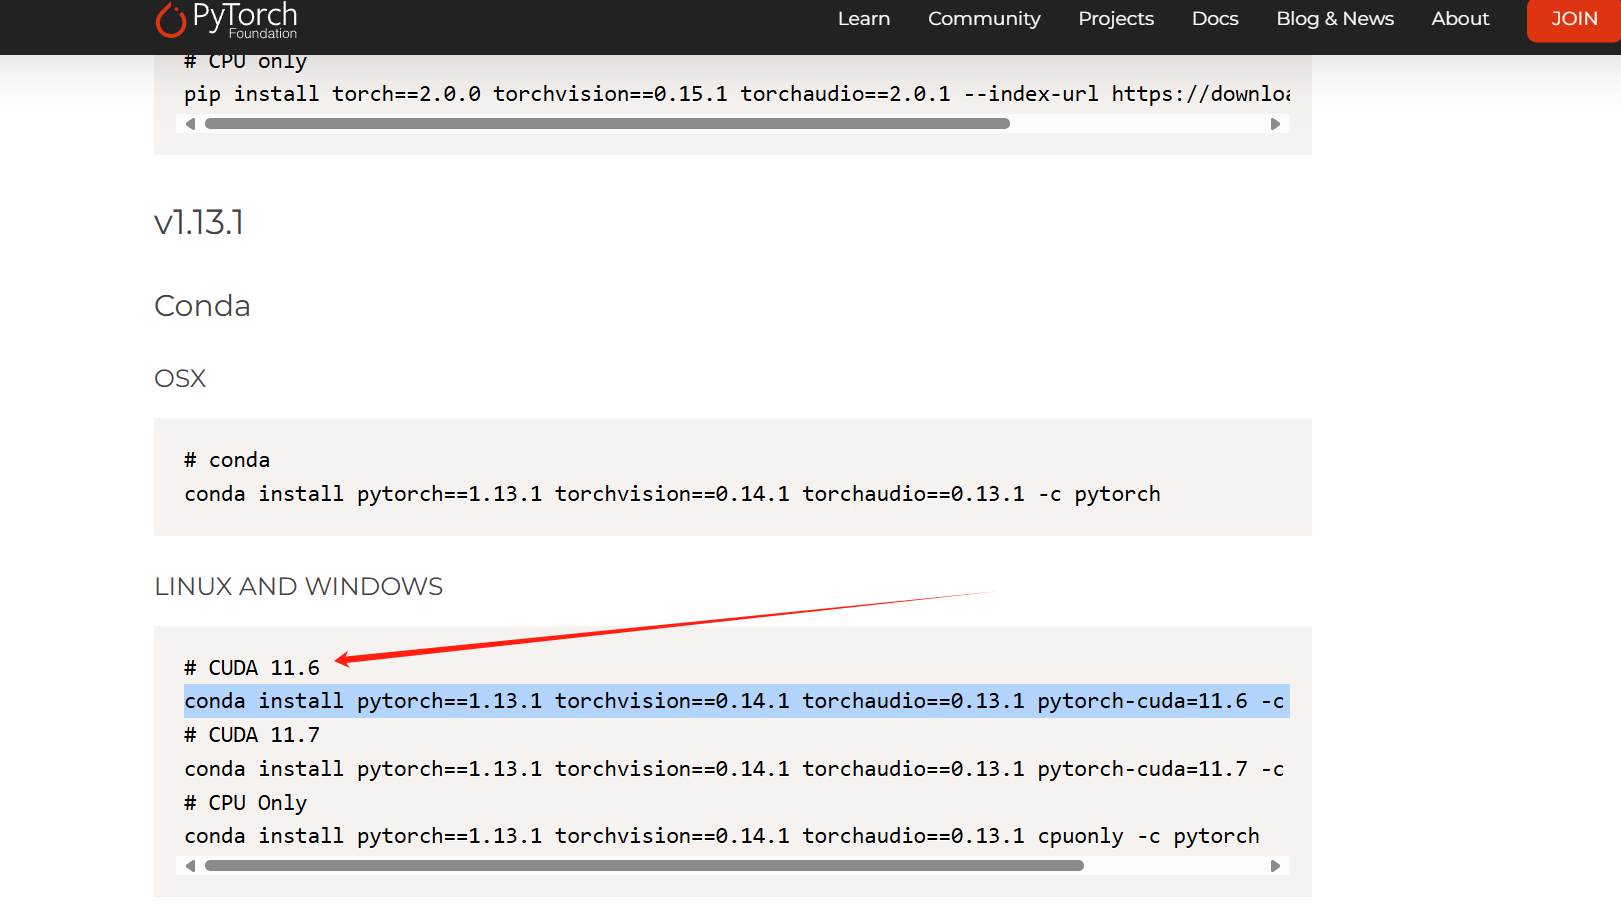Image resolution: width=1621 pixels, height=904 pixels.
Task: Click the OSX subheading
Action: point(180,379)
